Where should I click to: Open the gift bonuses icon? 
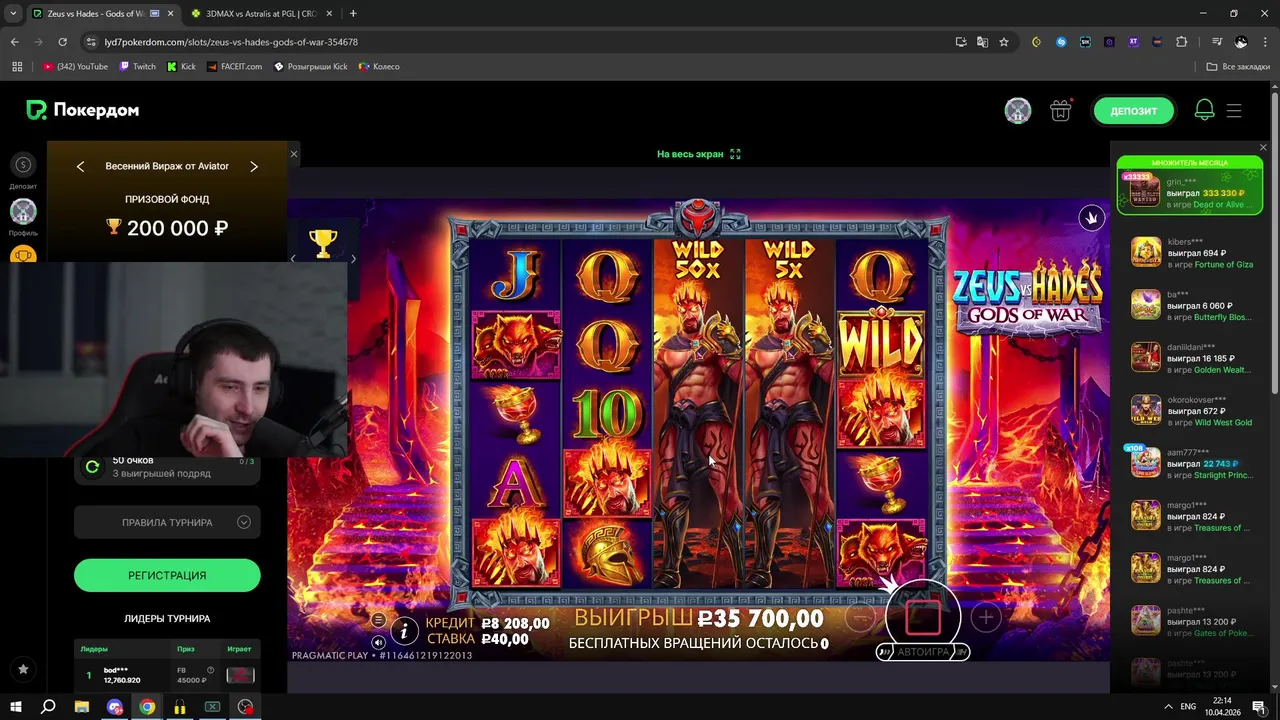point(1061,111)
